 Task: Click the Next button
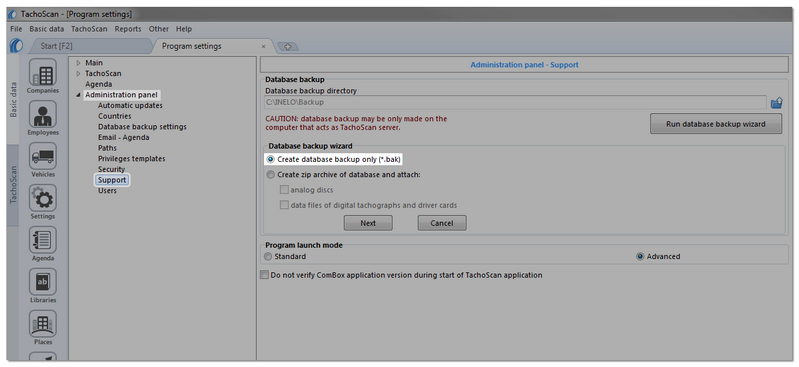(368, 223)
